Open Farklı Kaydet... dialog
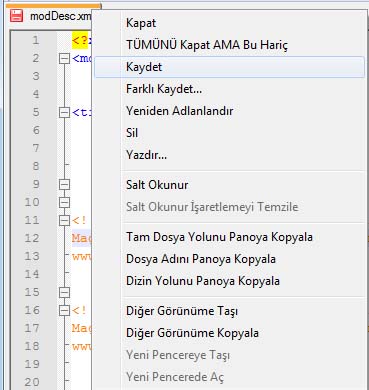The width and height of the screenshot is (369, 390). pos(230,89)
